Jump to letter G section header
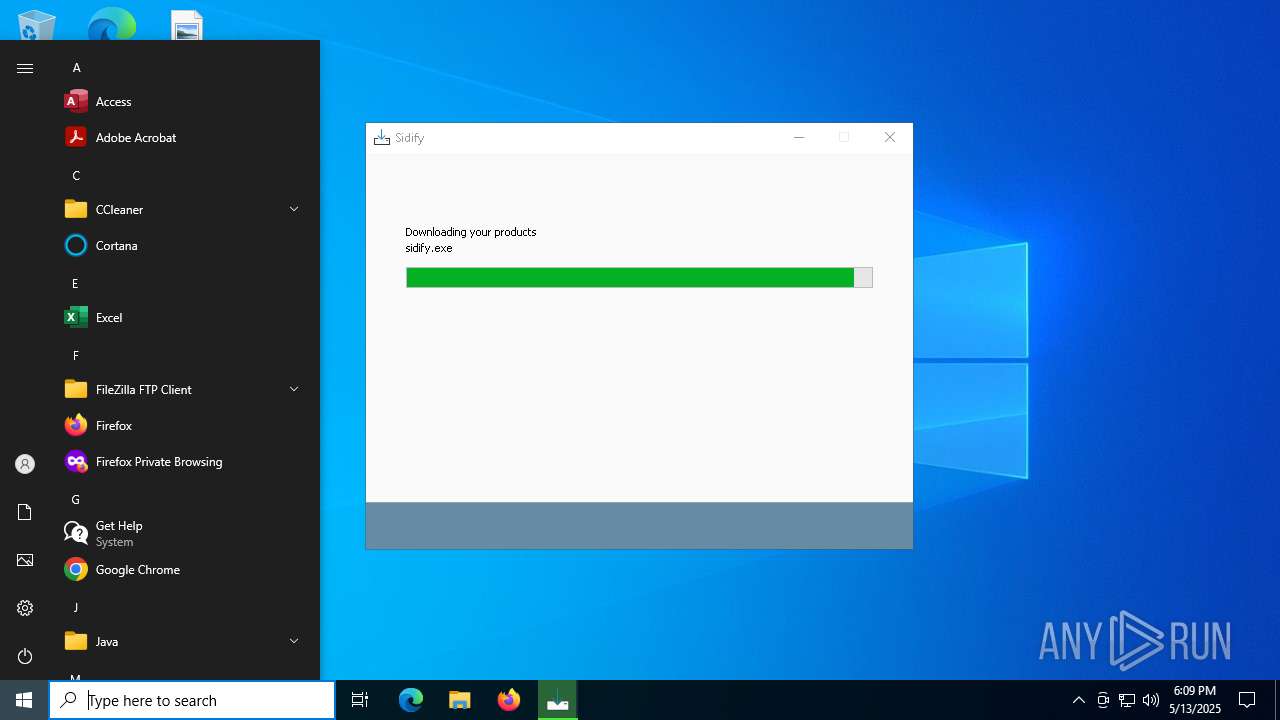The height and width of the screenshot is (720, 1280). tap(75, 500)
